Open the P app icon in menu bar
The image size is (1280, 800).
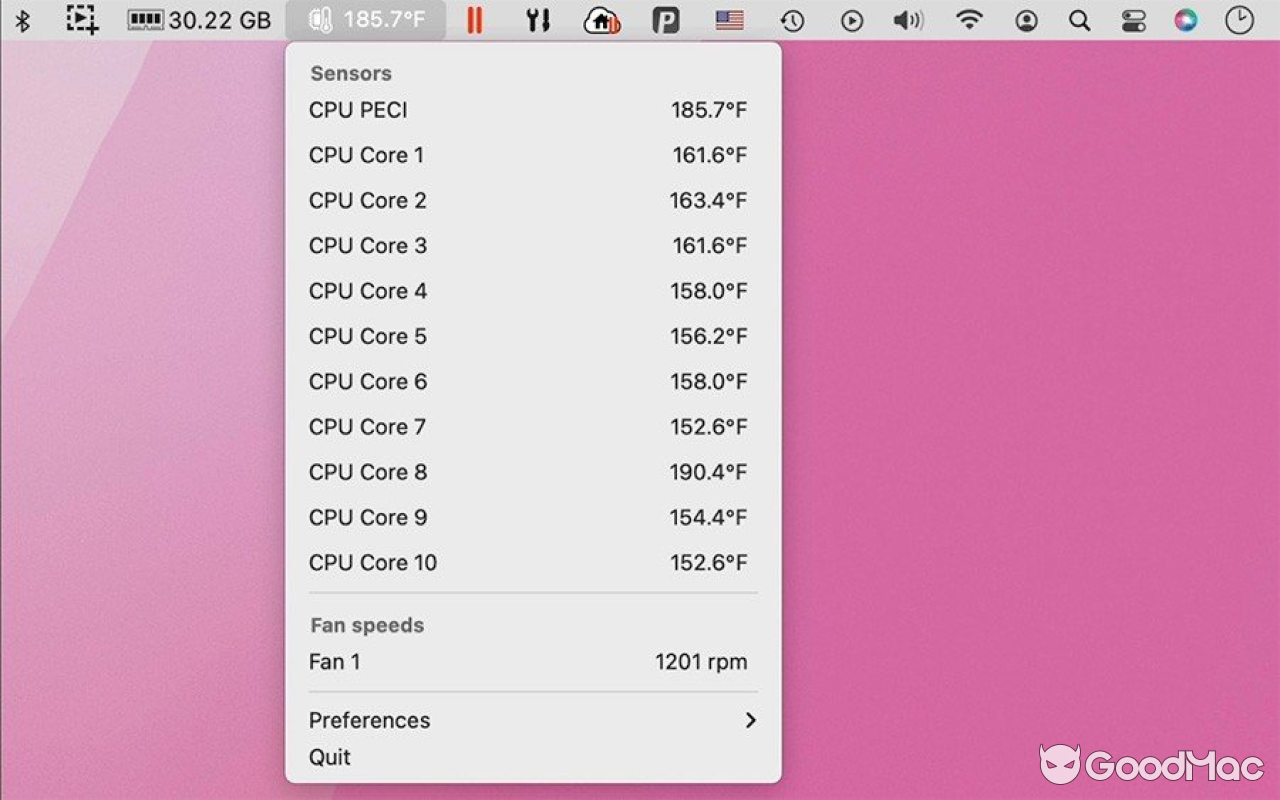[665, 20]
